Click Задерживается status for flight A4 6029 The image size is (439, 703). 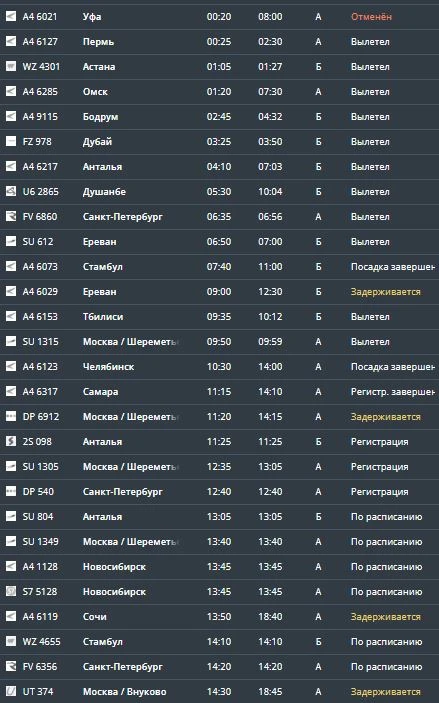point(386,292)
